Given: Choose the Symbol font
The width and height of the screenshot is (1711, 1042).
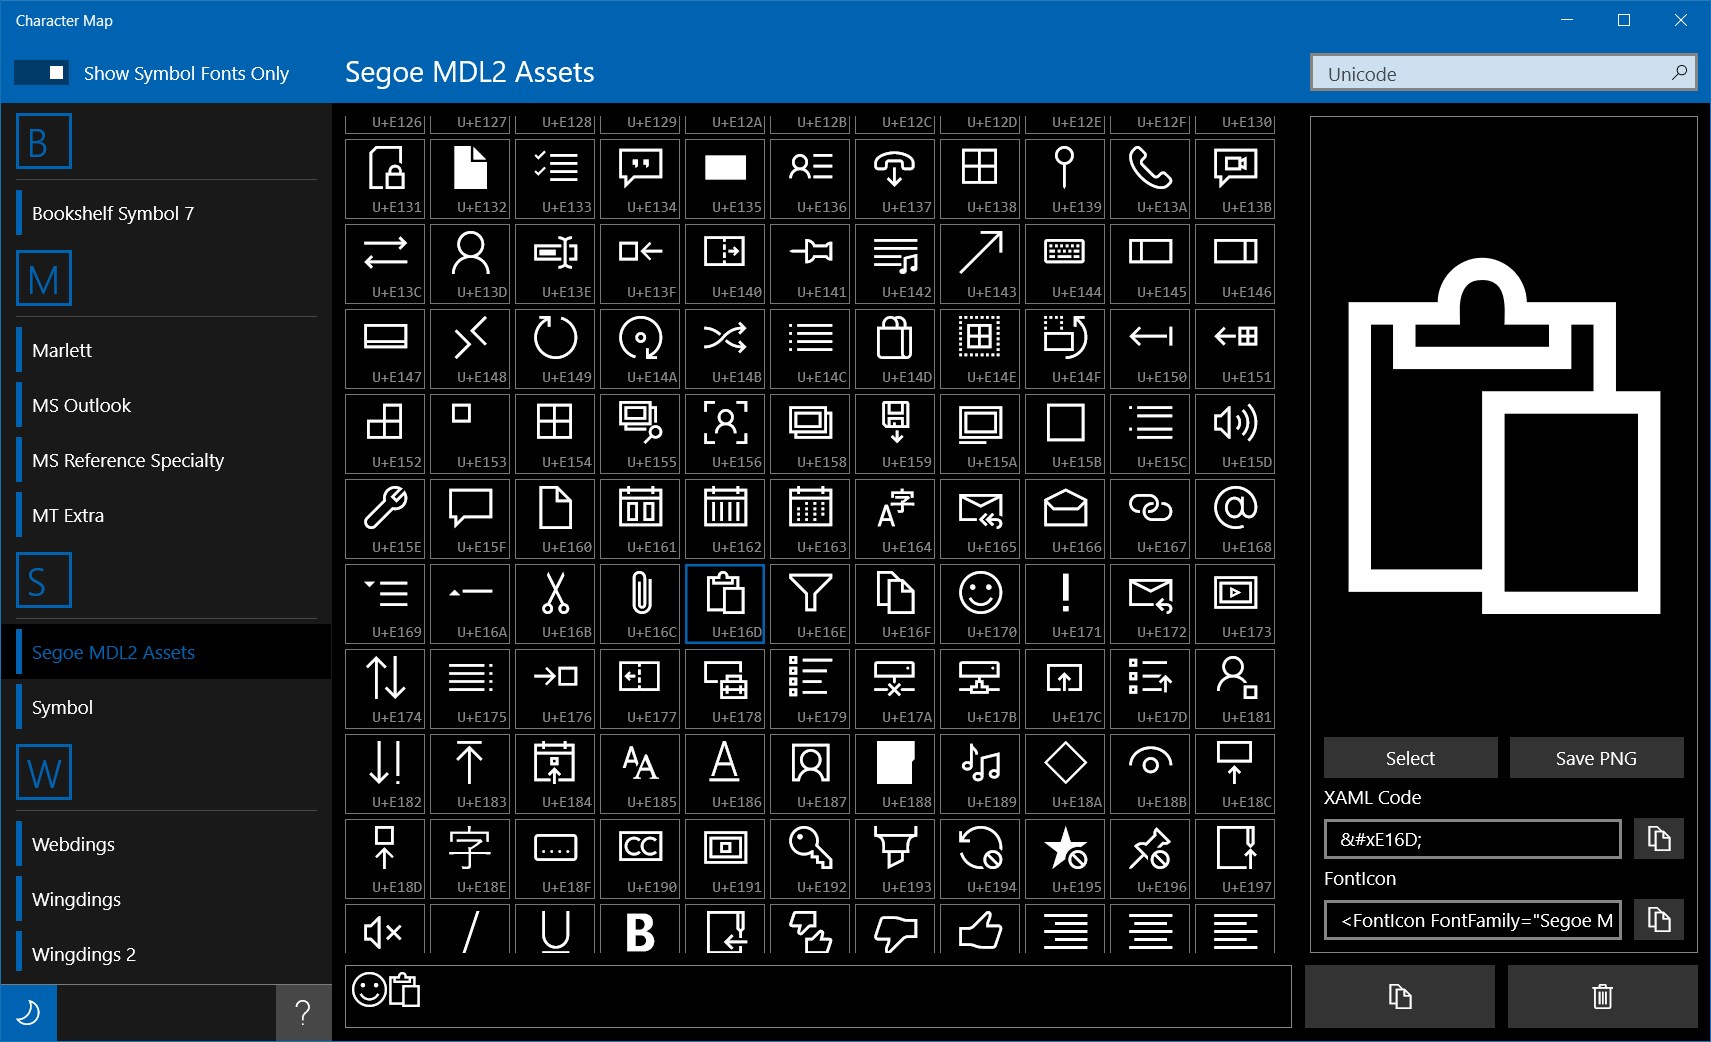Looking at the screenshot, I should point(167,707).
